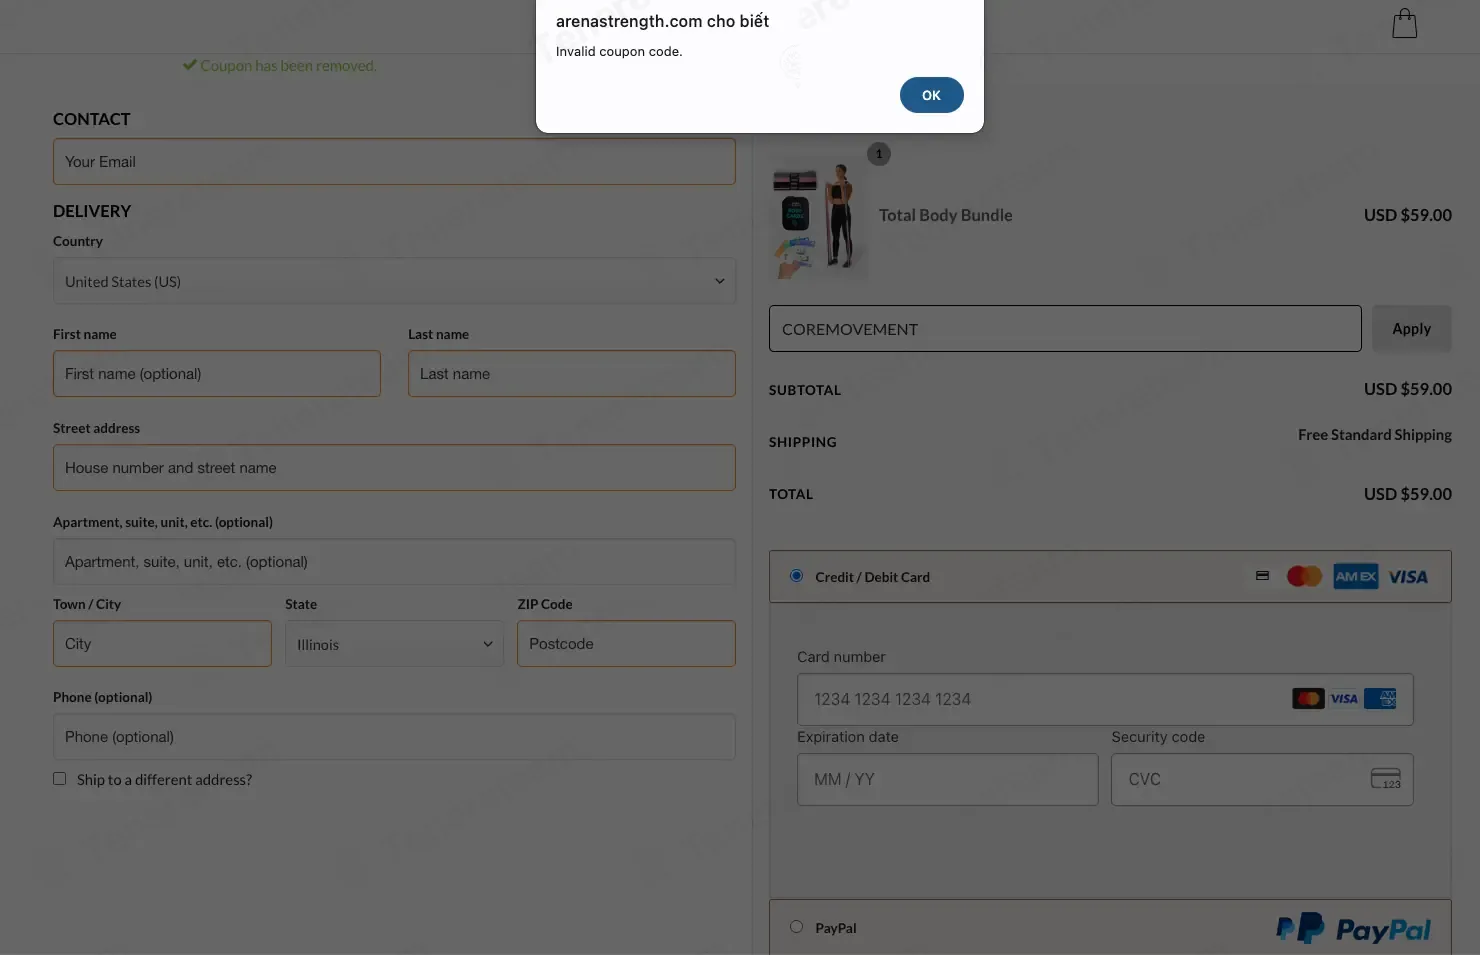
Task: Click the 'Invalid coupon code.' alert message
Action: pos(619,52)
